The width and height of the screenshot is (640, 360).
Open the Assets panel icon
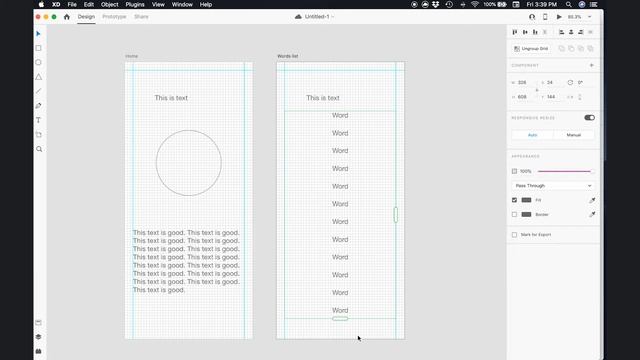point(38,322)
